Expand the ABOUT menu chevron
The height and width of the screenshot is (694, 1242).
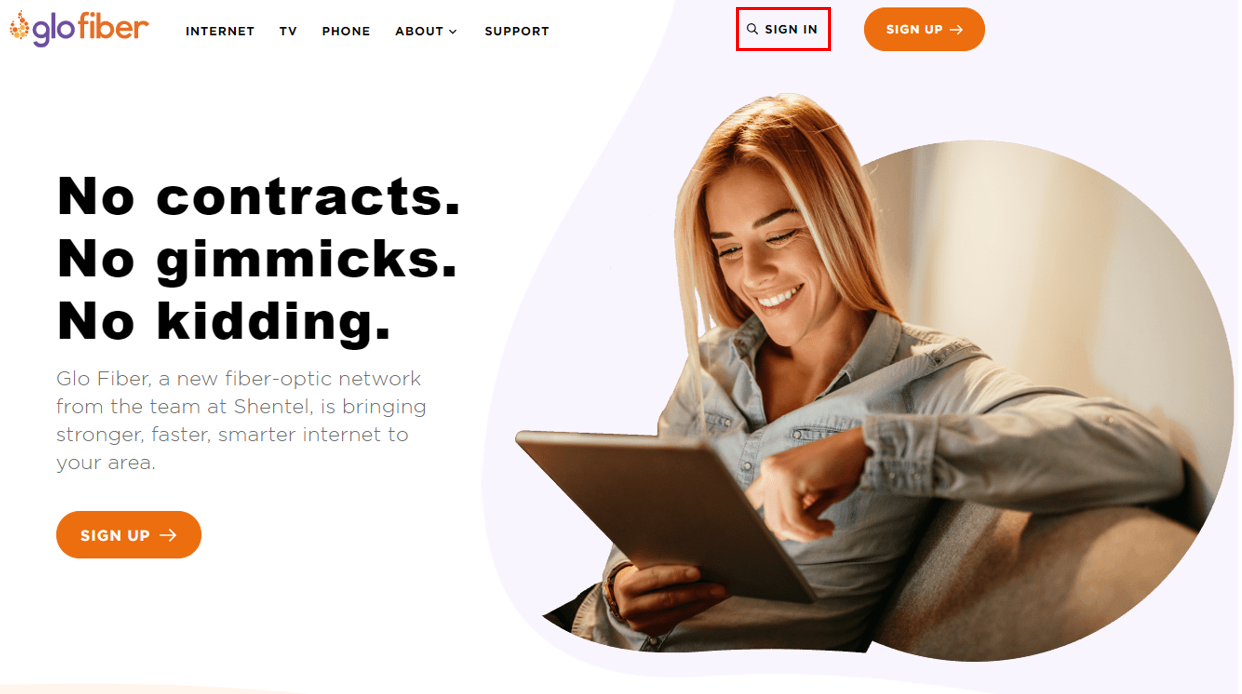(x=453, y=32)
